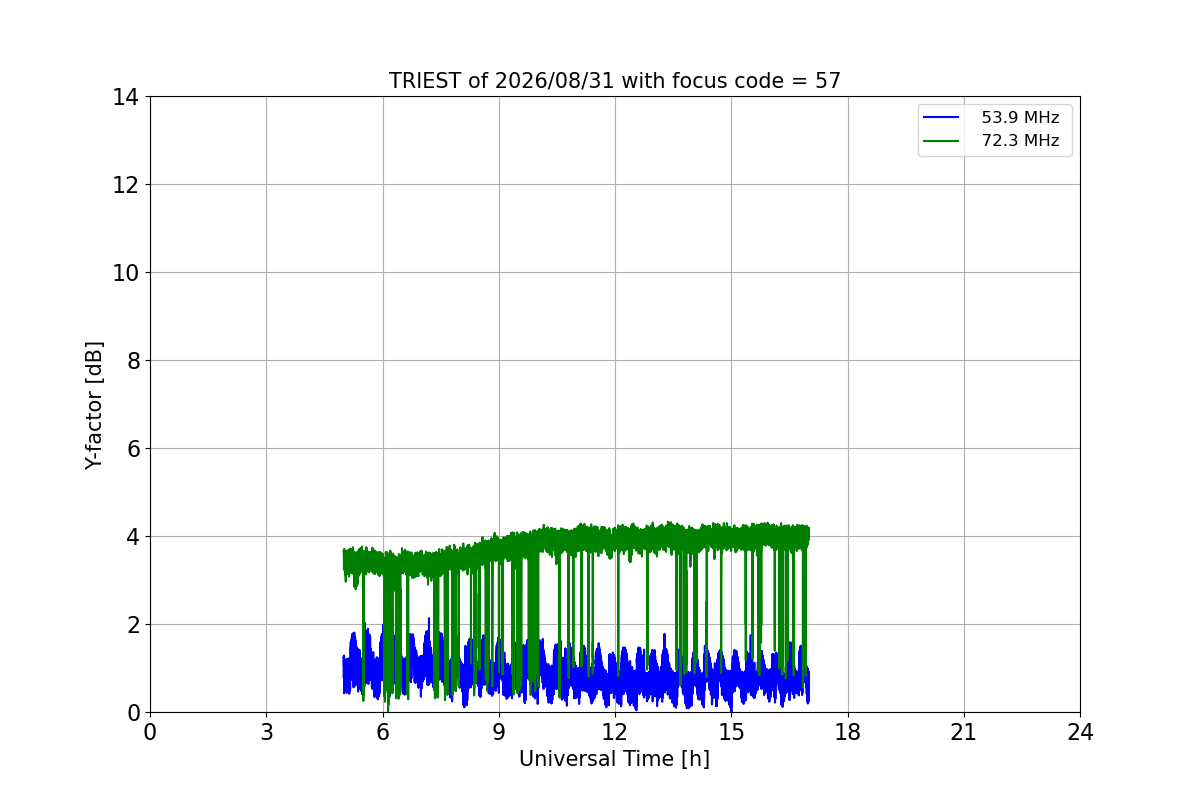The width and height of the screenshot is (1200, 800).
Task: Click y-axis tick label 8
Action: pyautogui.click(x=132, y=361)
